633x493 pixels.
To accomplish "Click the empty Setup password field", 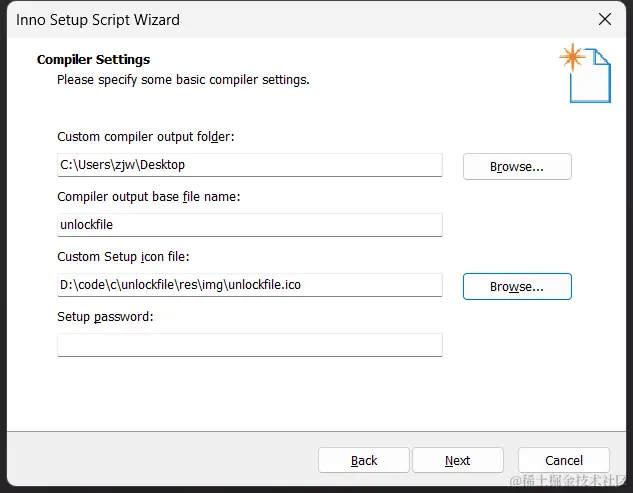I will pos(250,345).
